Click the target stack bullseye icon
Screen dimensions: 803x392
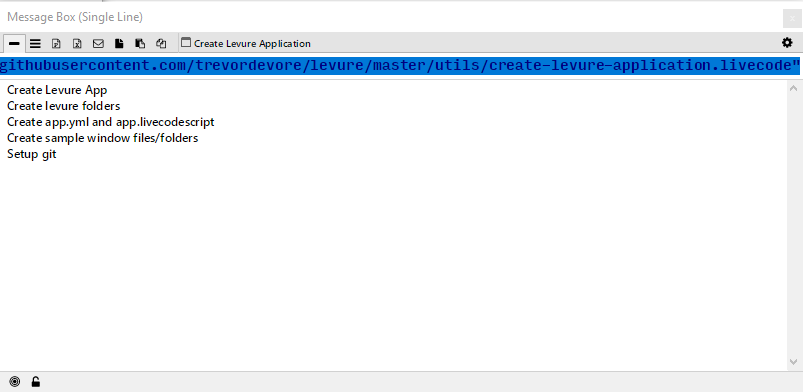[15, 381]
